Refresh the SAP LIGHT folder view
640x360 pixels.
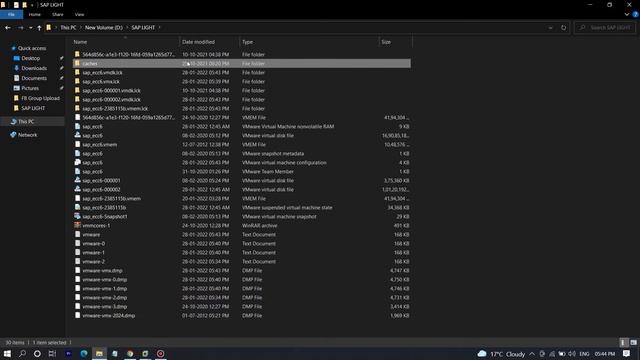coord(564,28)
